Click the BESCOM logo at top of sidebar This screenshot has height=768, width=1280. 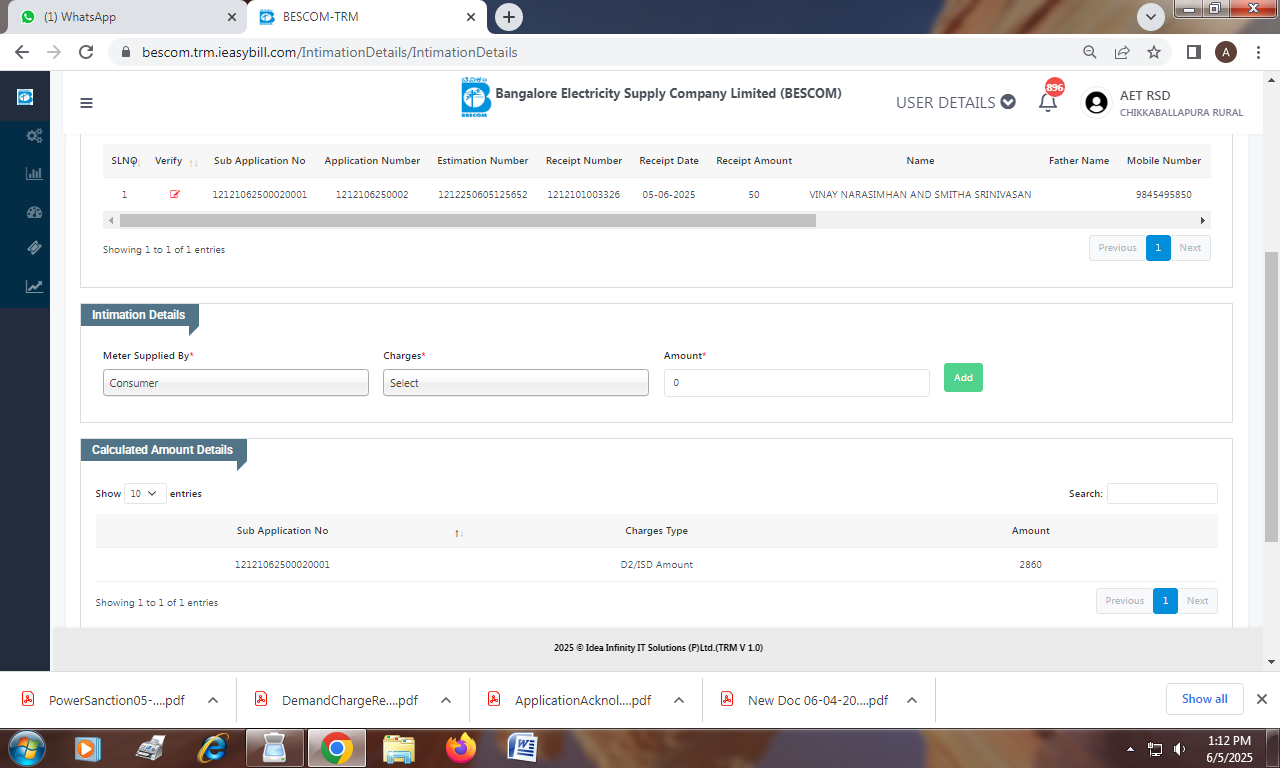pos(25,97)
